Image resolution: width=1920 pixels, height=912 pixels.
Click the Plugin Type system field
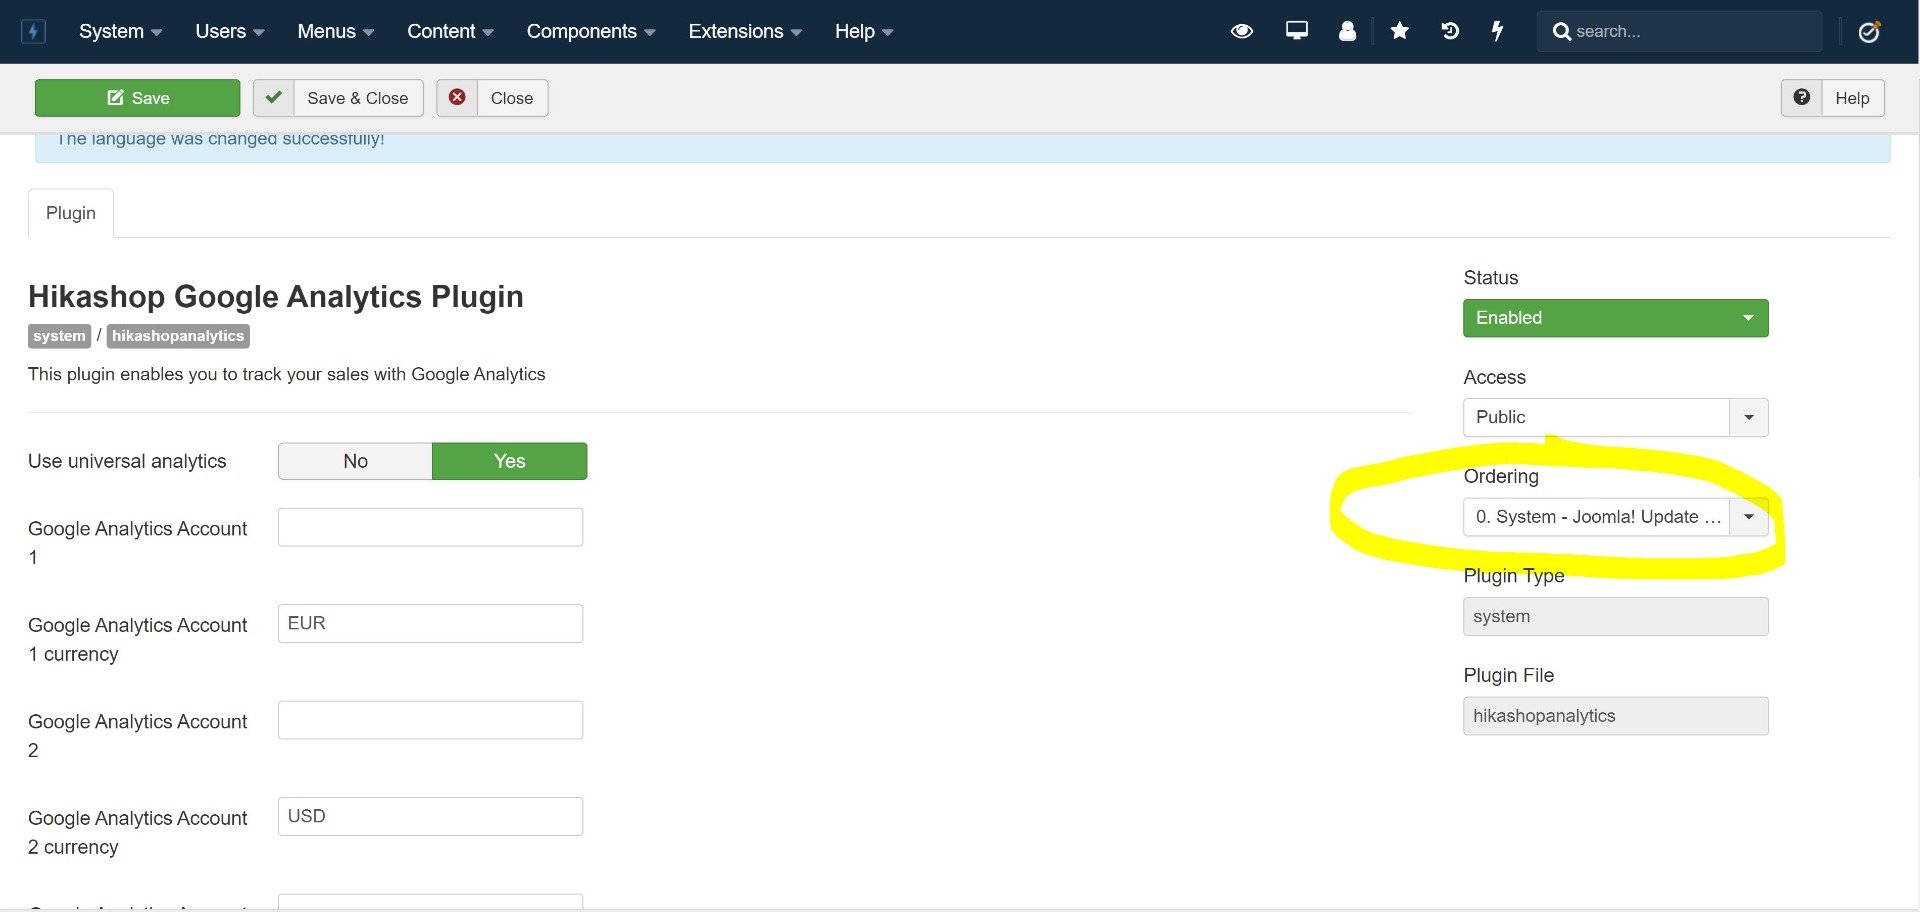(1616, 616)
